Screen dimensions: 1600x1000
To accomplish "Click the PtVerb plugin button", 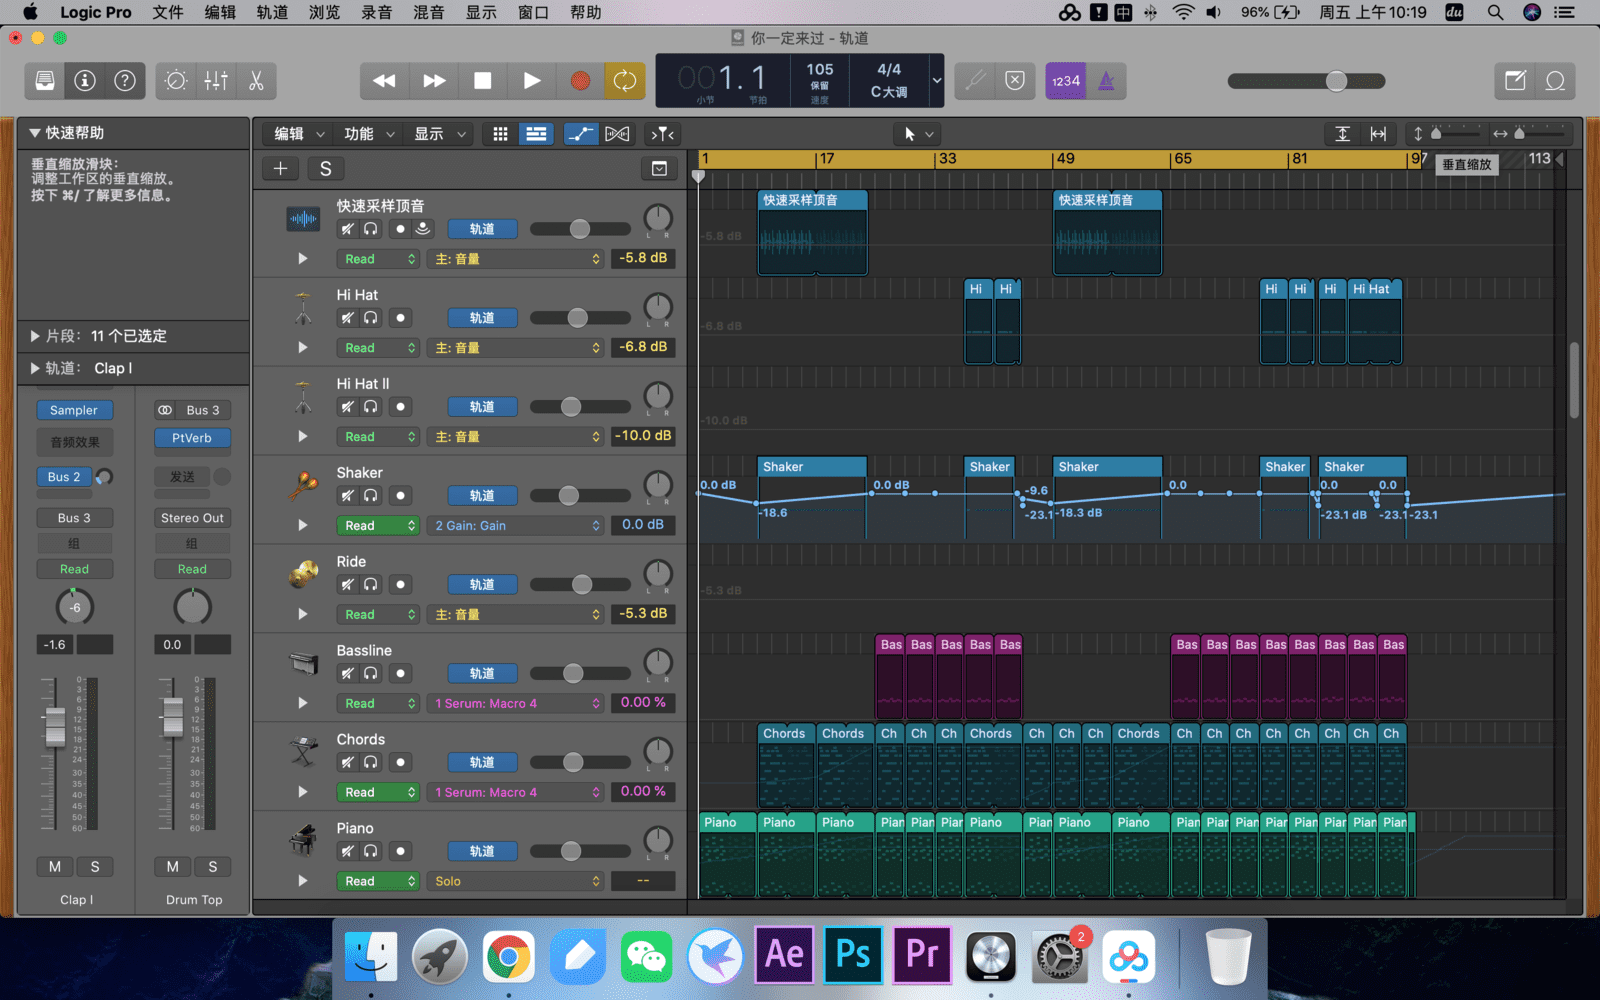I will [192, 438].
